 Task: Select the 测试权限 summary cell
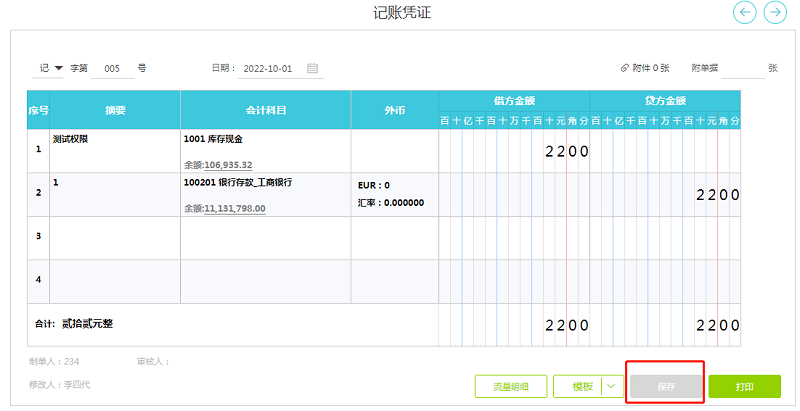pyautogui.click(x=115, y=150)
